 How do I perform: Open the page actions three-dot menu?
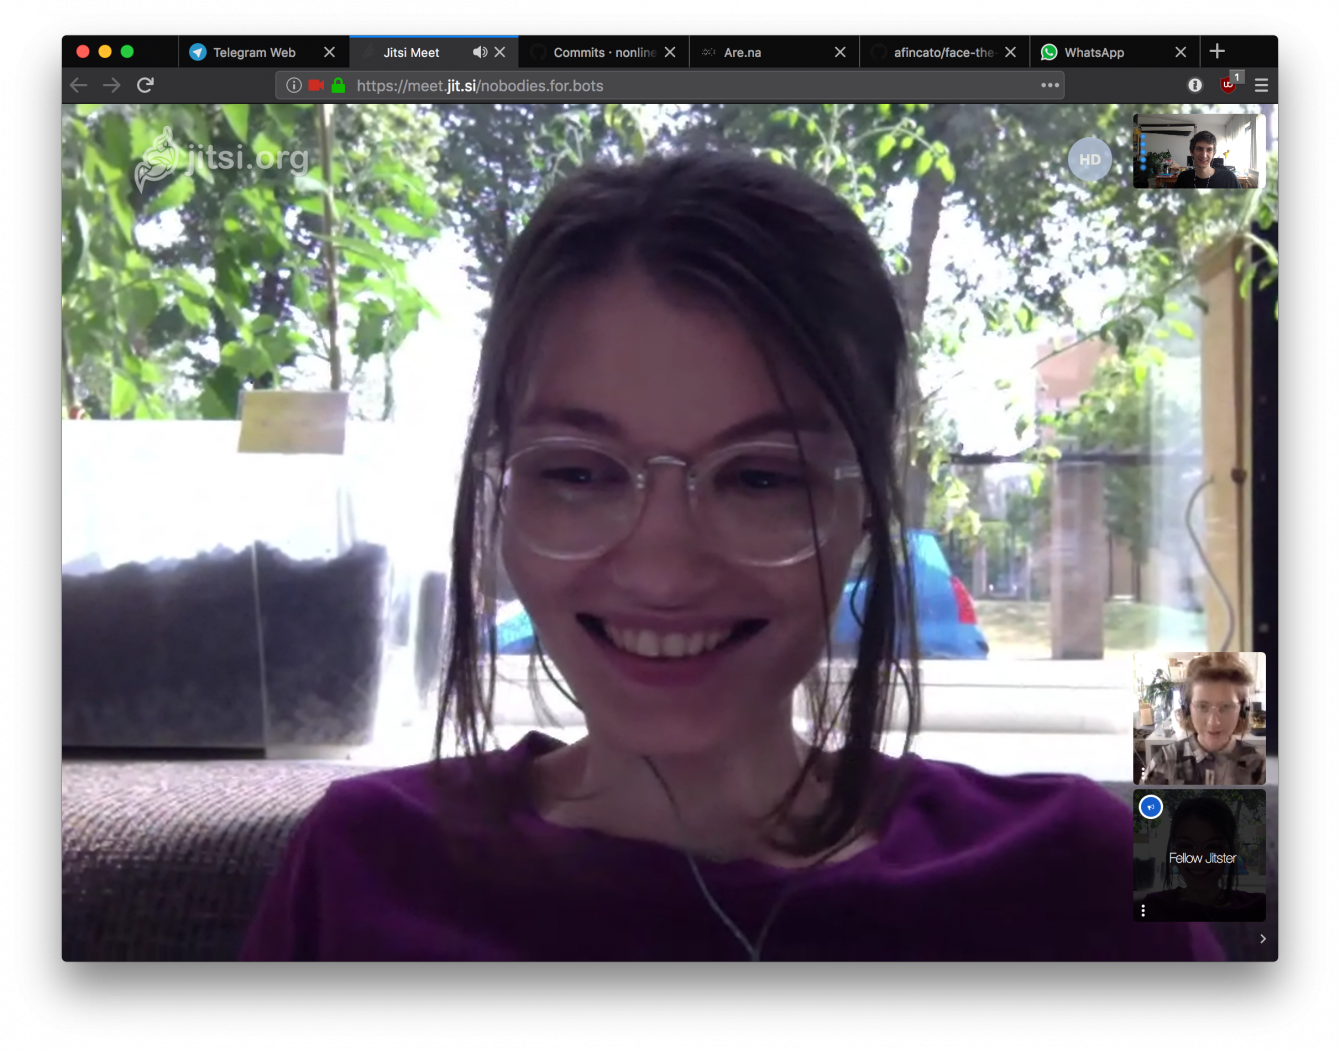(x=1050, y=85)
